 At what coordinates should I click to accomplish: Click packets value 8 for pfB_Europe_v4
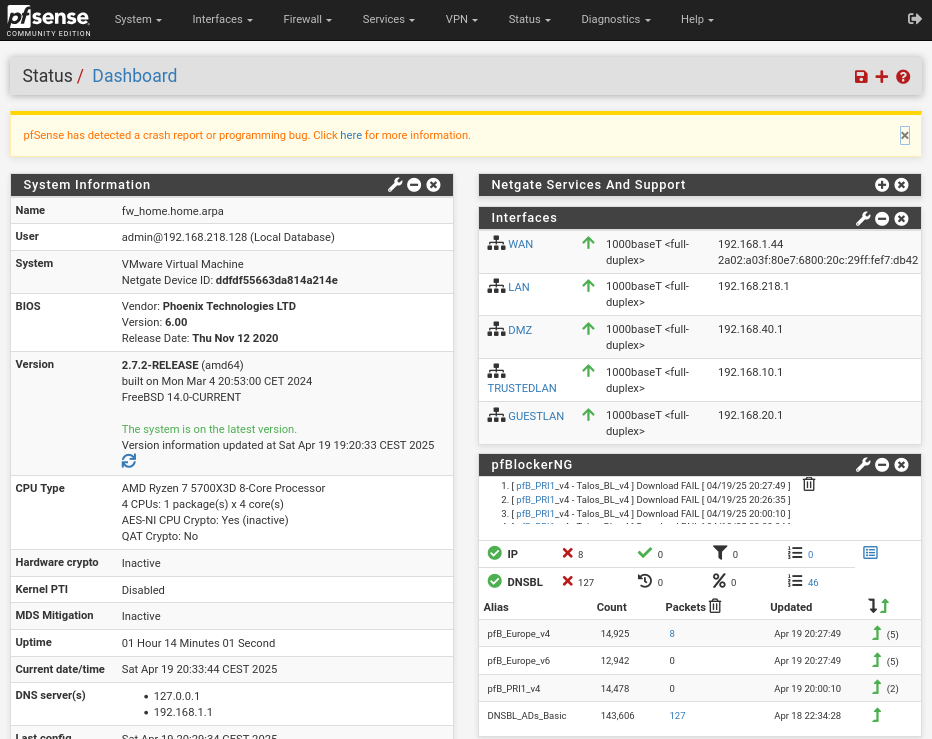[672, 634]
